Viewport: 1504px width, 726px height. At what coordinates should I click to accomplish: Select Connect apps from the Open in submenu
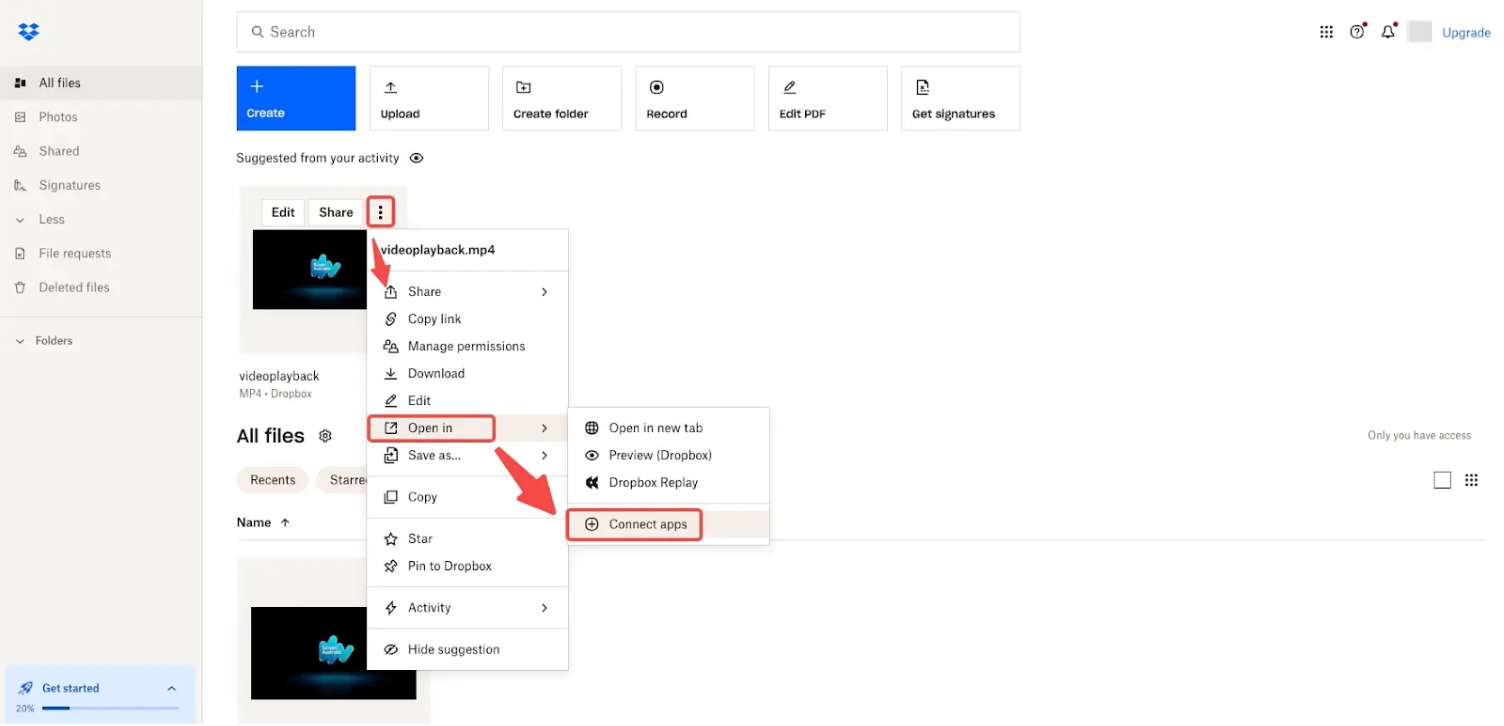[x=645, y=524]
